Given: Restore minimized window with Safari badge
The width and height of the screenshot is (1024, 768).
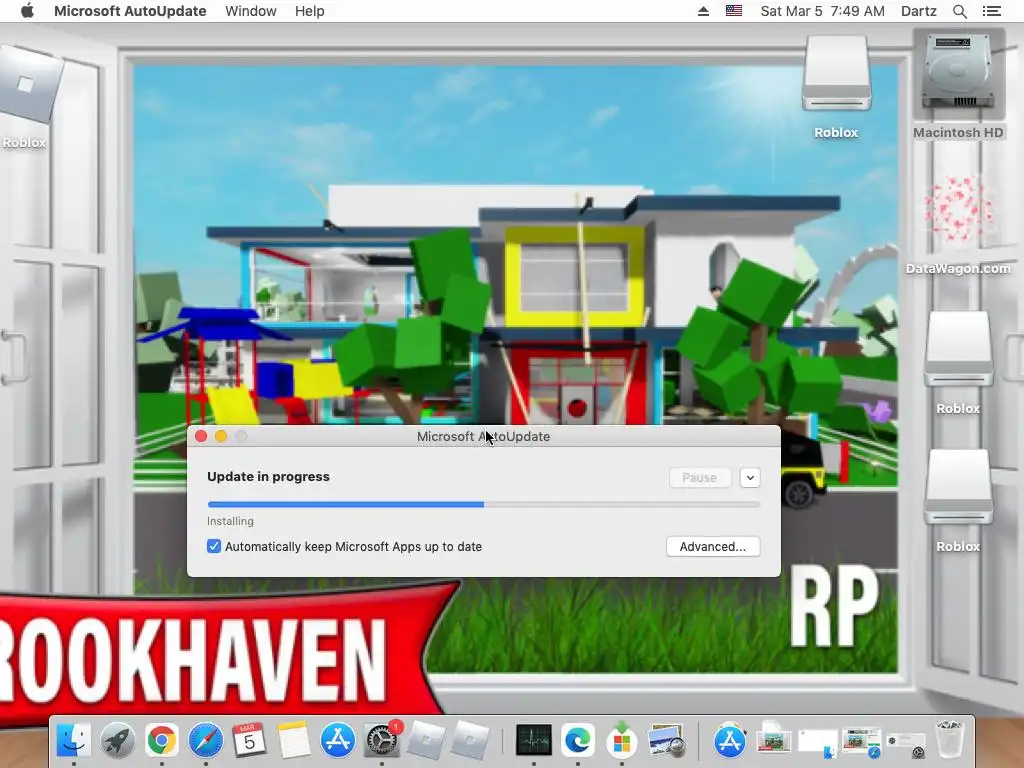Looking at the screenshot, I should click(861, 743).
